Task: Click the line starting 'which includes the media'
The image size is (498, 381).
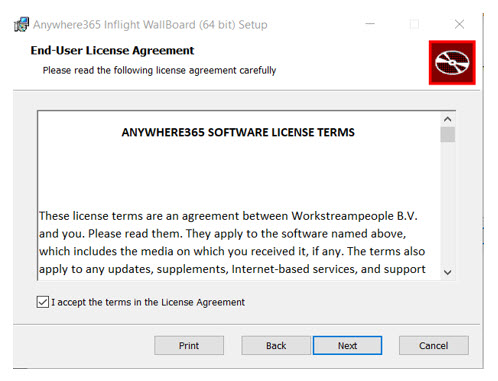Action: click(x=232, y=251)
